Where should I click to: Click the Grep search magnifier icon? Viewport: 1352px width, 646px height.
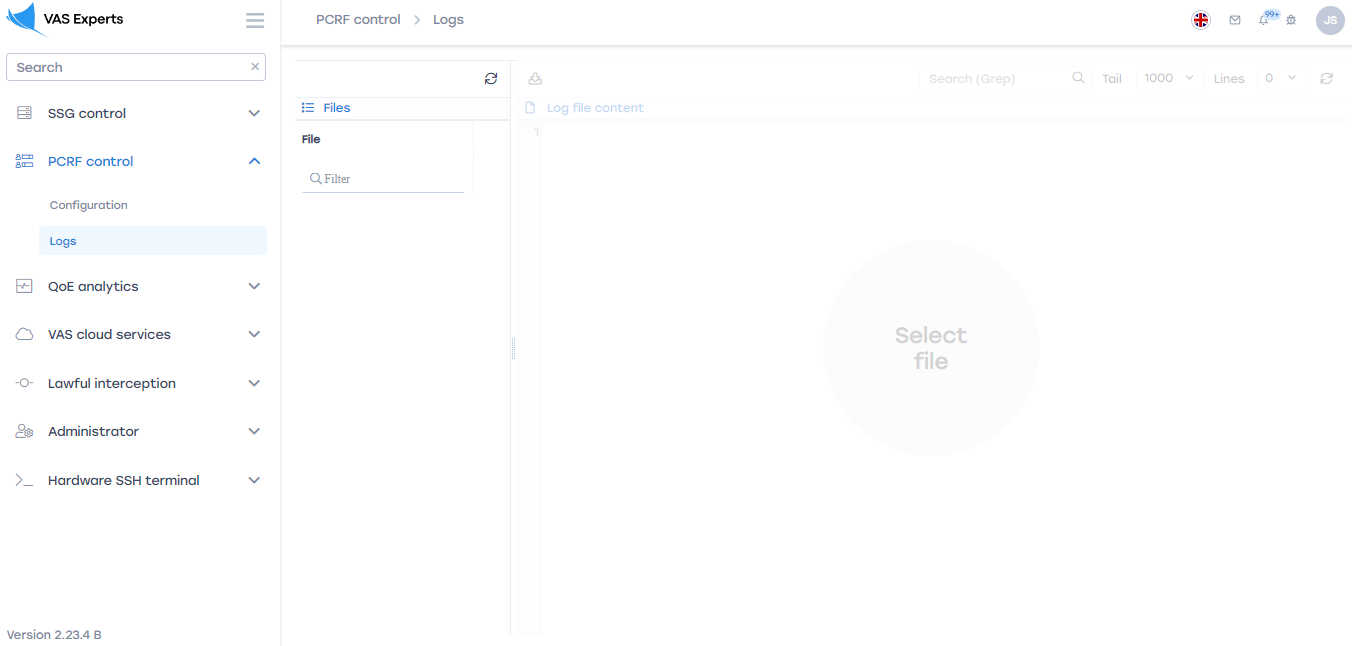[1078, 78]
